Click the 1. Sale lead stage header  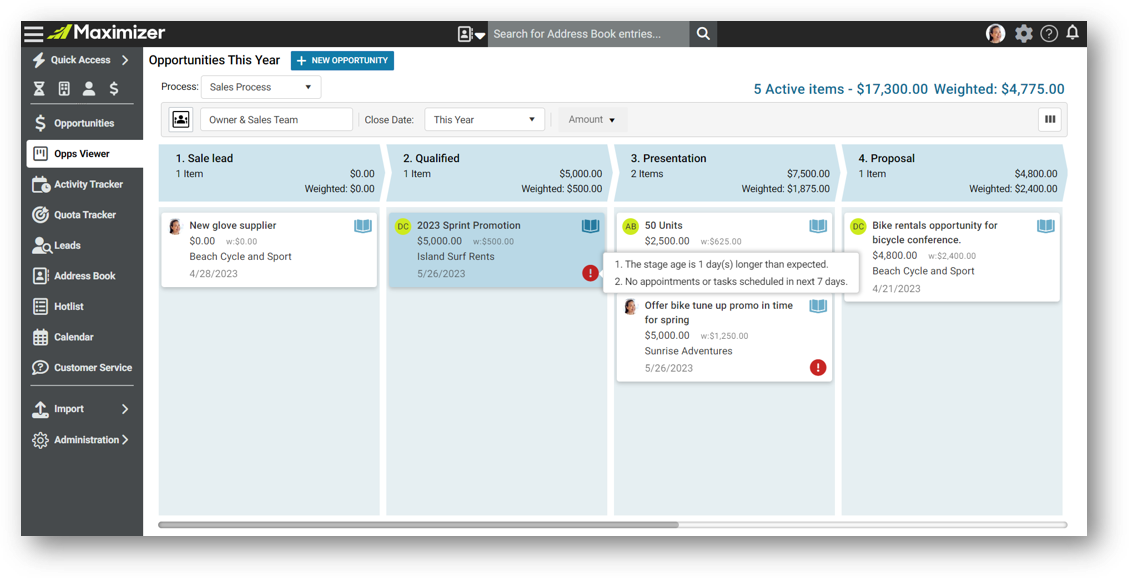[270, 173]
